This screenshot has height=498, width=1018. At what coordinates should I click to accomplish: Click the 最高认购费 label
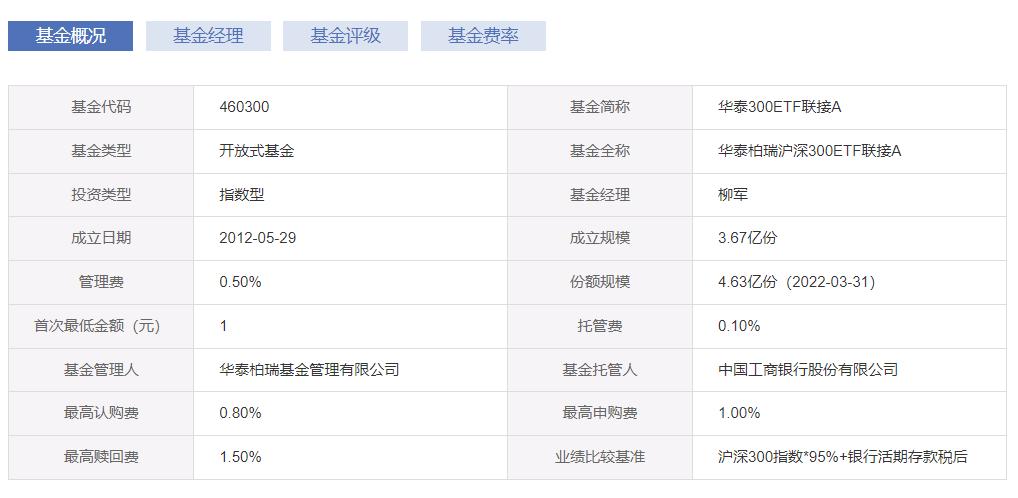pyautogui.click(x=101, y=413)
